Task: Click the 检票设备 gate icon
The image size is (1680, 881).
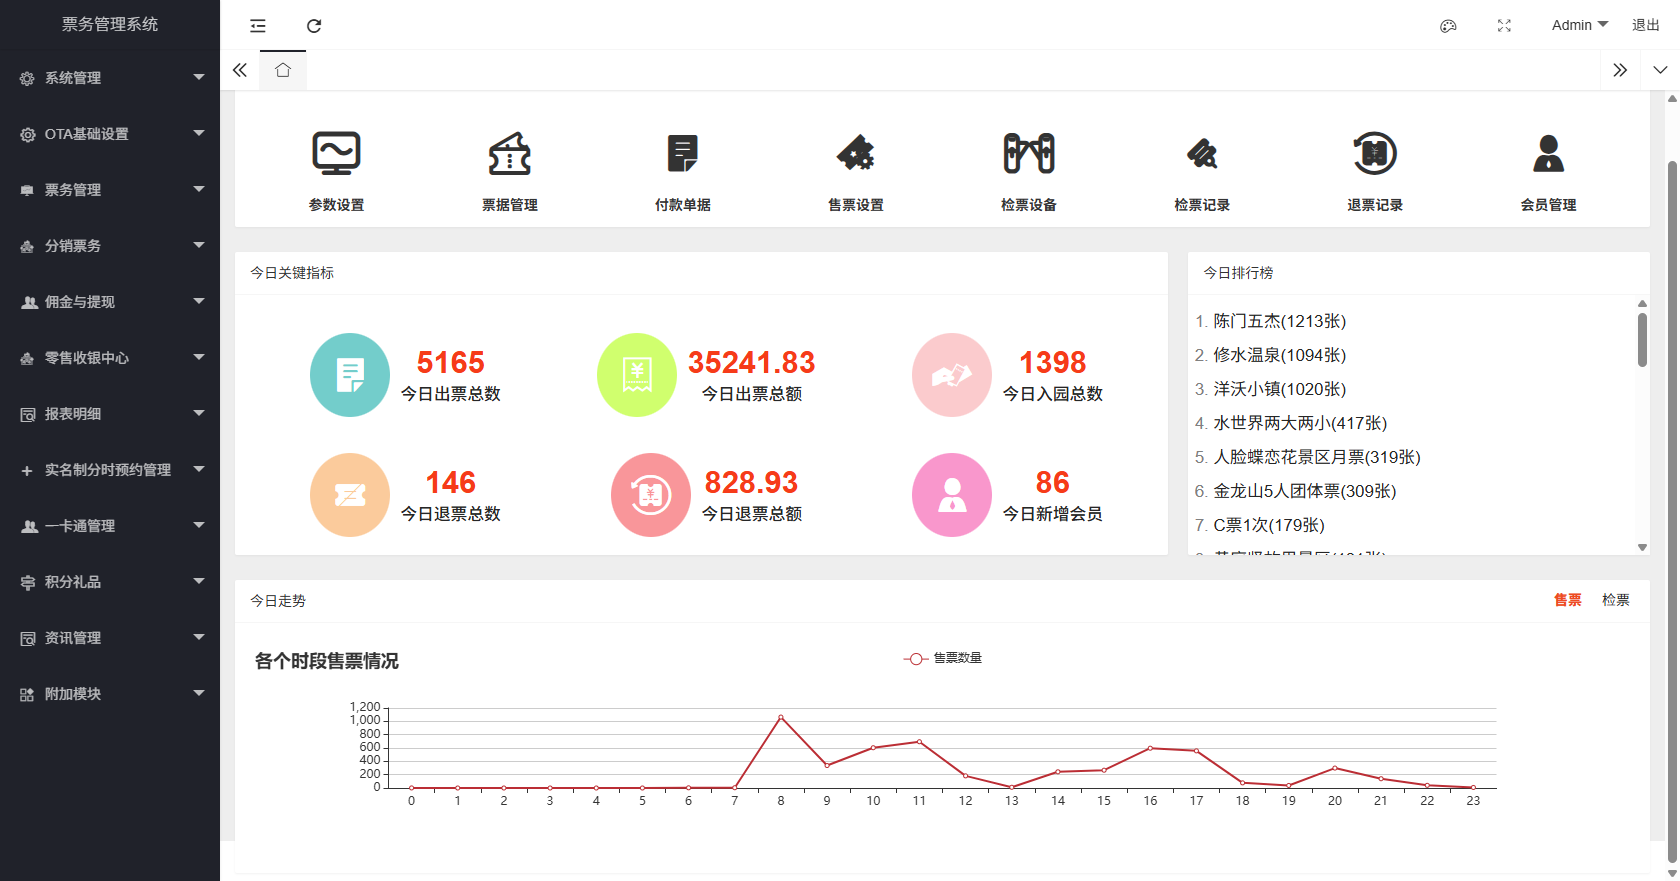Action: pos(1028,154)
